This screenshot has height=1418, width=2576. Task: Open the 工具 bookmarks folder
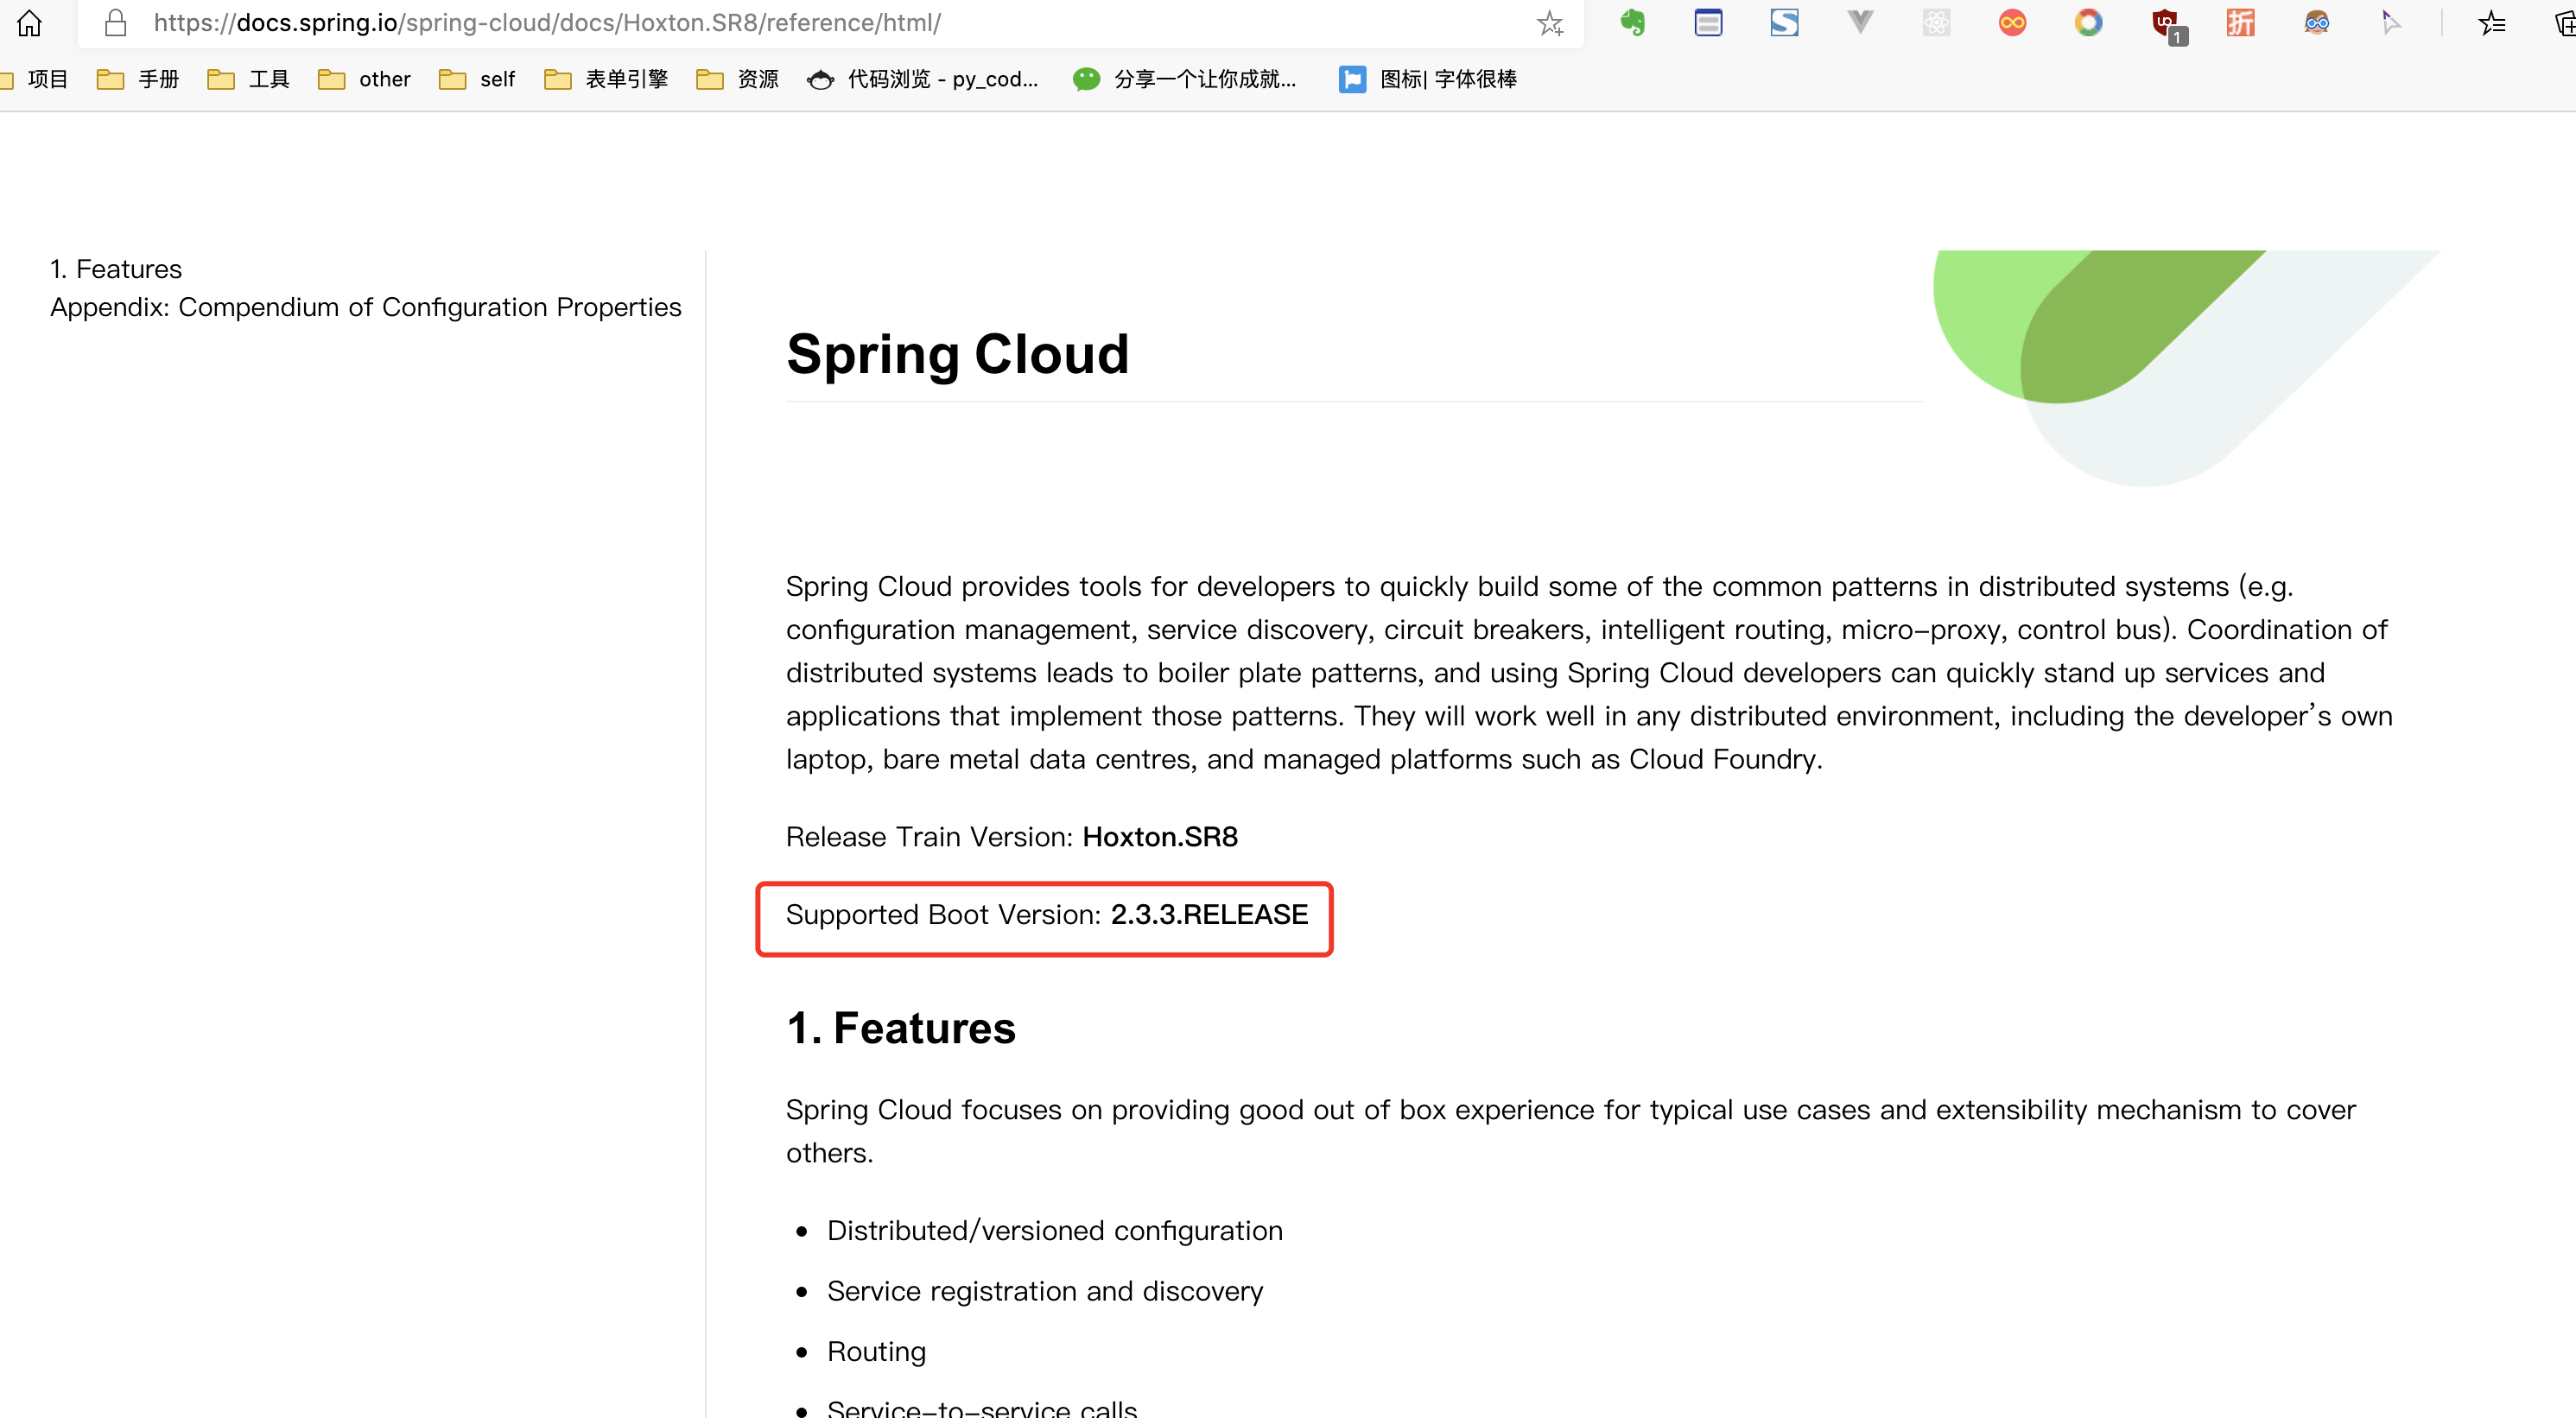(x=249, y=79)
